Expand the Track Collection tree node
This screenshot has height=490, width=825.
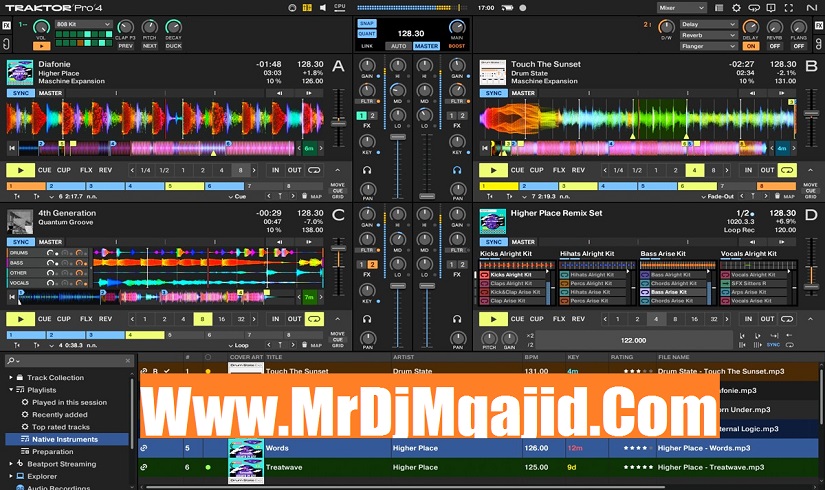[11, 377]
